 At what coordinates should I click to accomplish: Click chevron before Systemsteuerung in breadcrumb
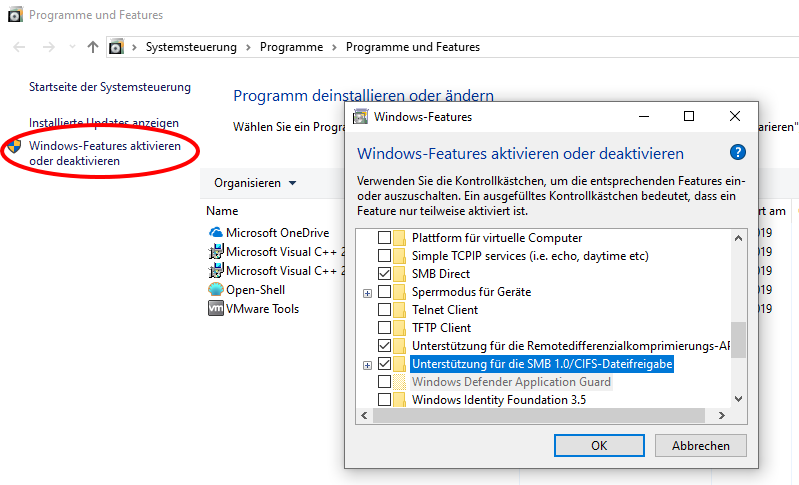[x=135, y=47]
